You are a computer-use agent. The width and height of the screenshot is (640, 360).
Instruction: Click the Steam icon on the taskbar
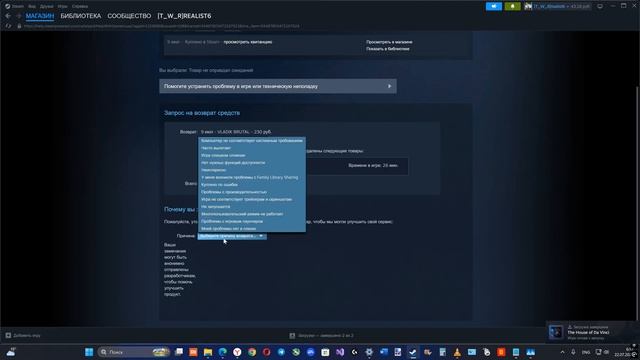click(x=413, y=352)
